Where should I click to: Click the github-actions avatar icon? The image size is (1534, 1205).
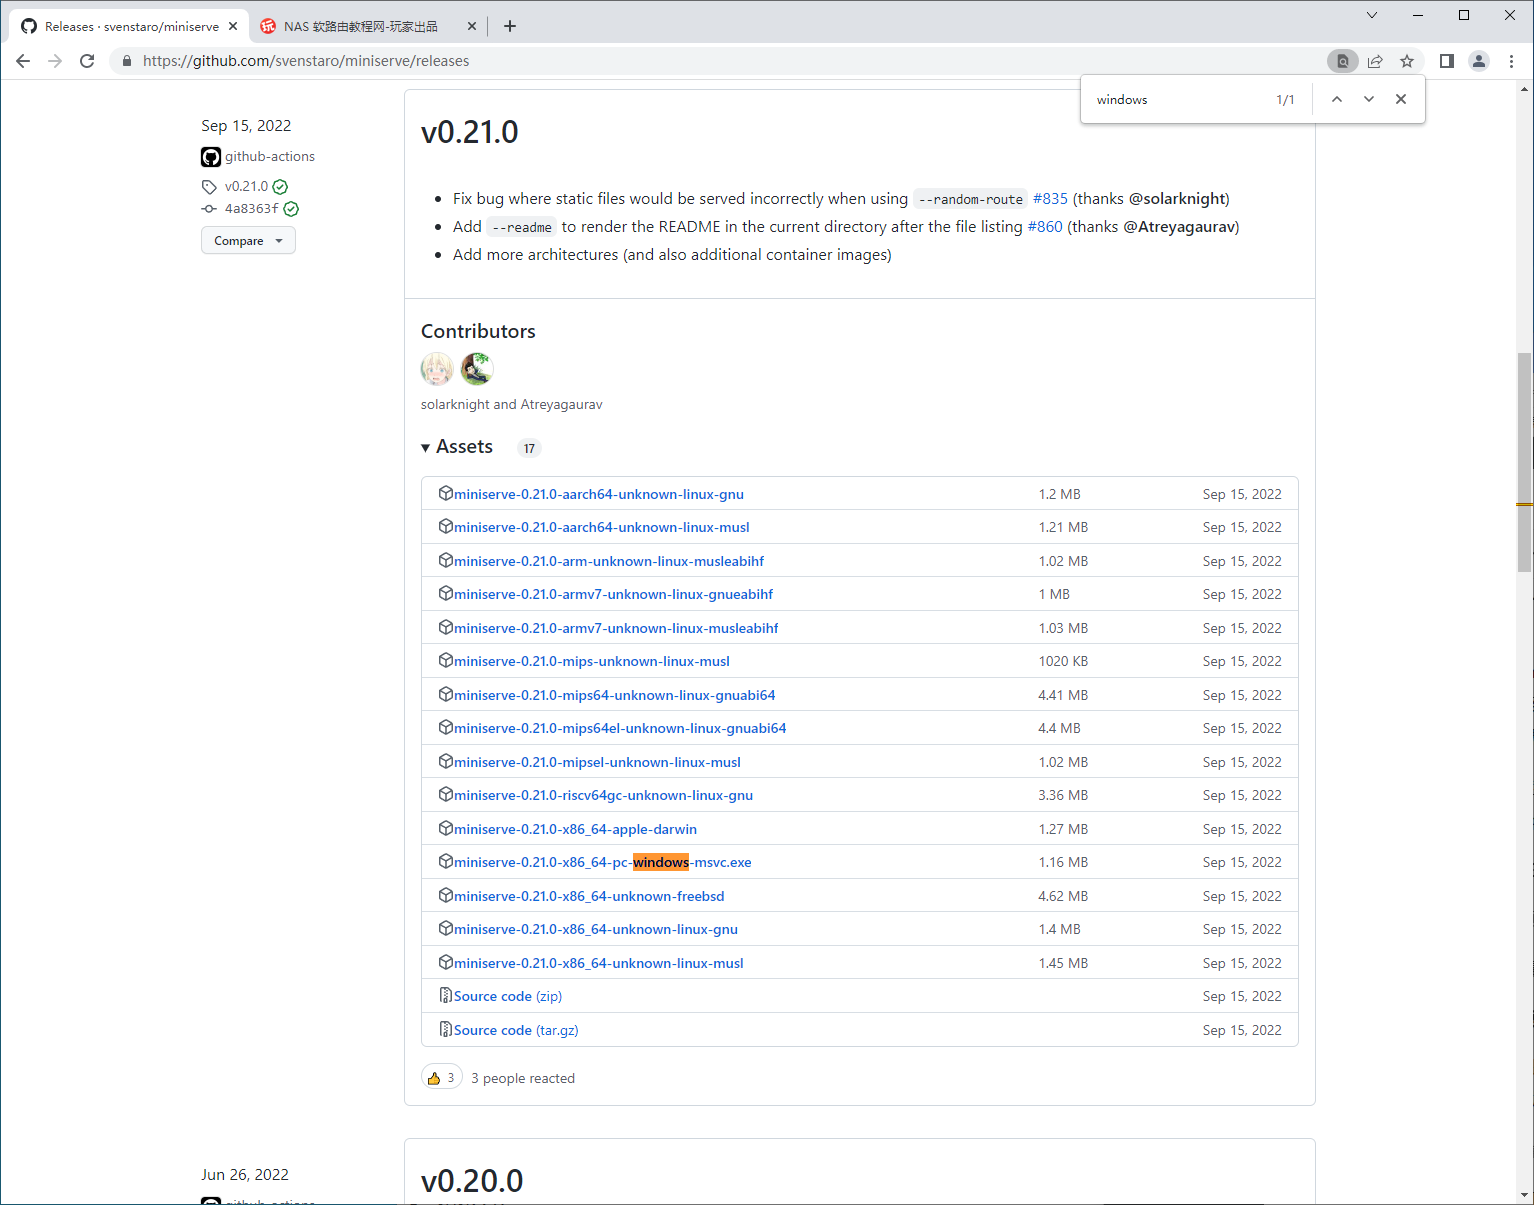coord(211,157)
